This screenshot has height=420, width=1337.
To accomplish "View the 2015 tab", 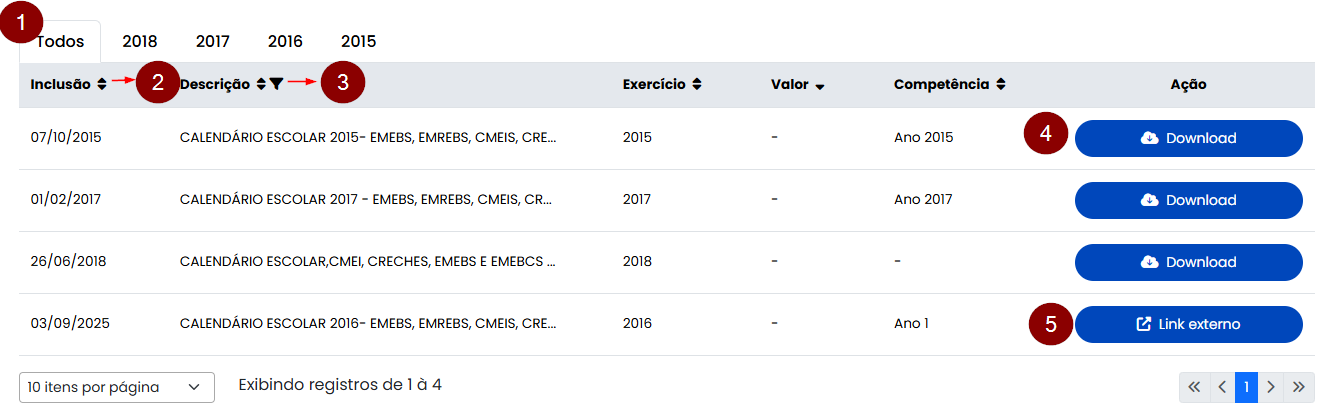I will click(358, 42).
